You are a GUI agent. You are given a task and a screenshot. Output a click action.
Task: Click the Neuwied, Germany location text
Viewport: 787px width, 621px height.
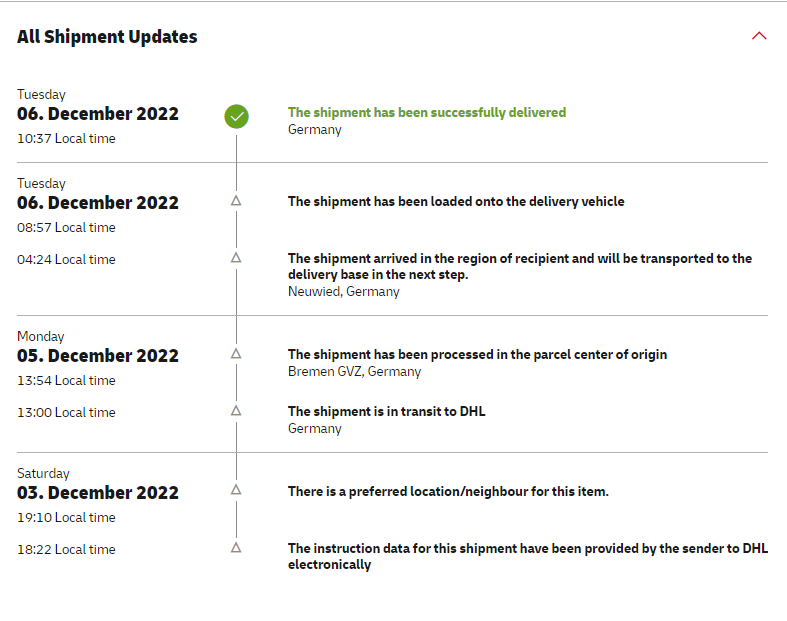click(343, 292)
